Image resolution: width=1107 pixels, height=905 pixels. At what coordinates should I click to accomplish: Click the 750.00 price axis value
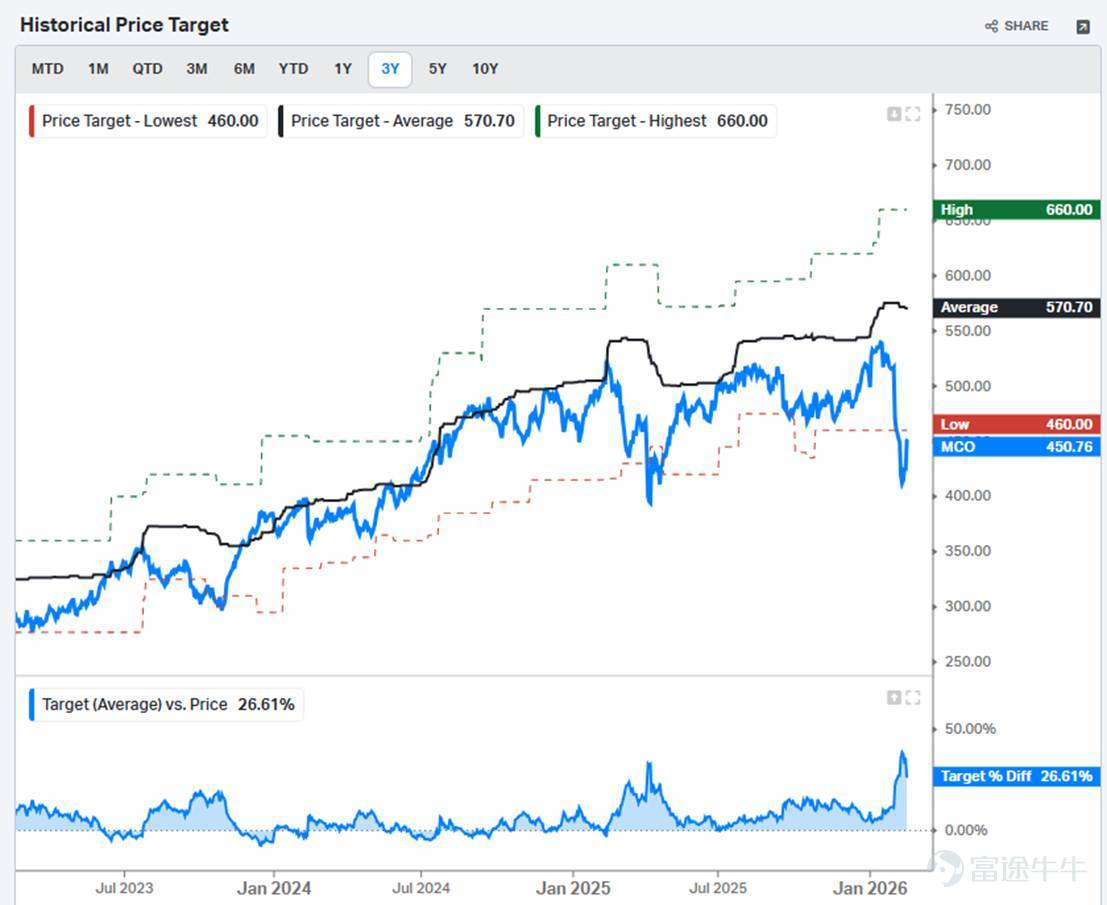coord(968,109)
